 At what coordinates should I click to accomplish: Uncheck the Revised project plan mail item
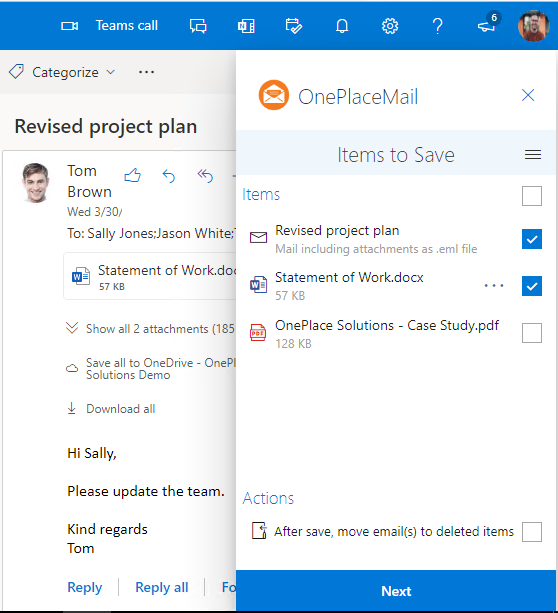click(x=532, y=239)
